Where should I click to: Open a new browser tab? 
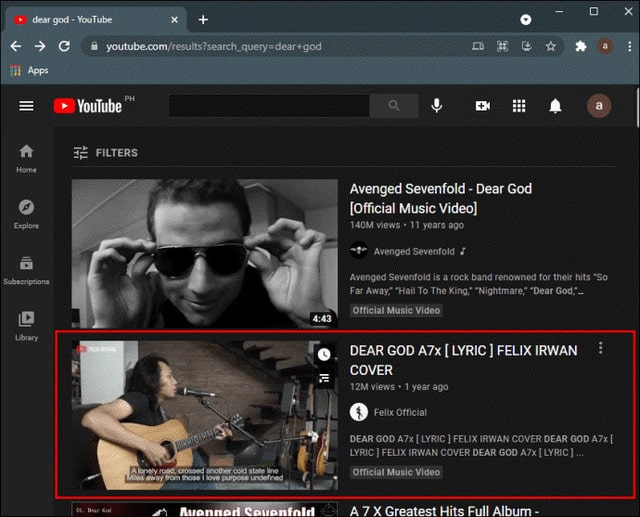click(x=203, y=20)
